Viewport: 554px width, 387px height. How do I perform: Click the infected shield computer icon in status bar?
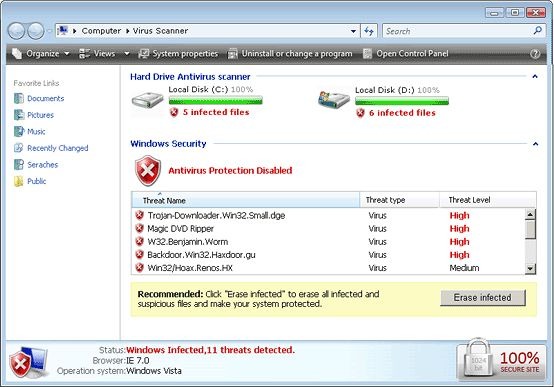click(28, 363)
